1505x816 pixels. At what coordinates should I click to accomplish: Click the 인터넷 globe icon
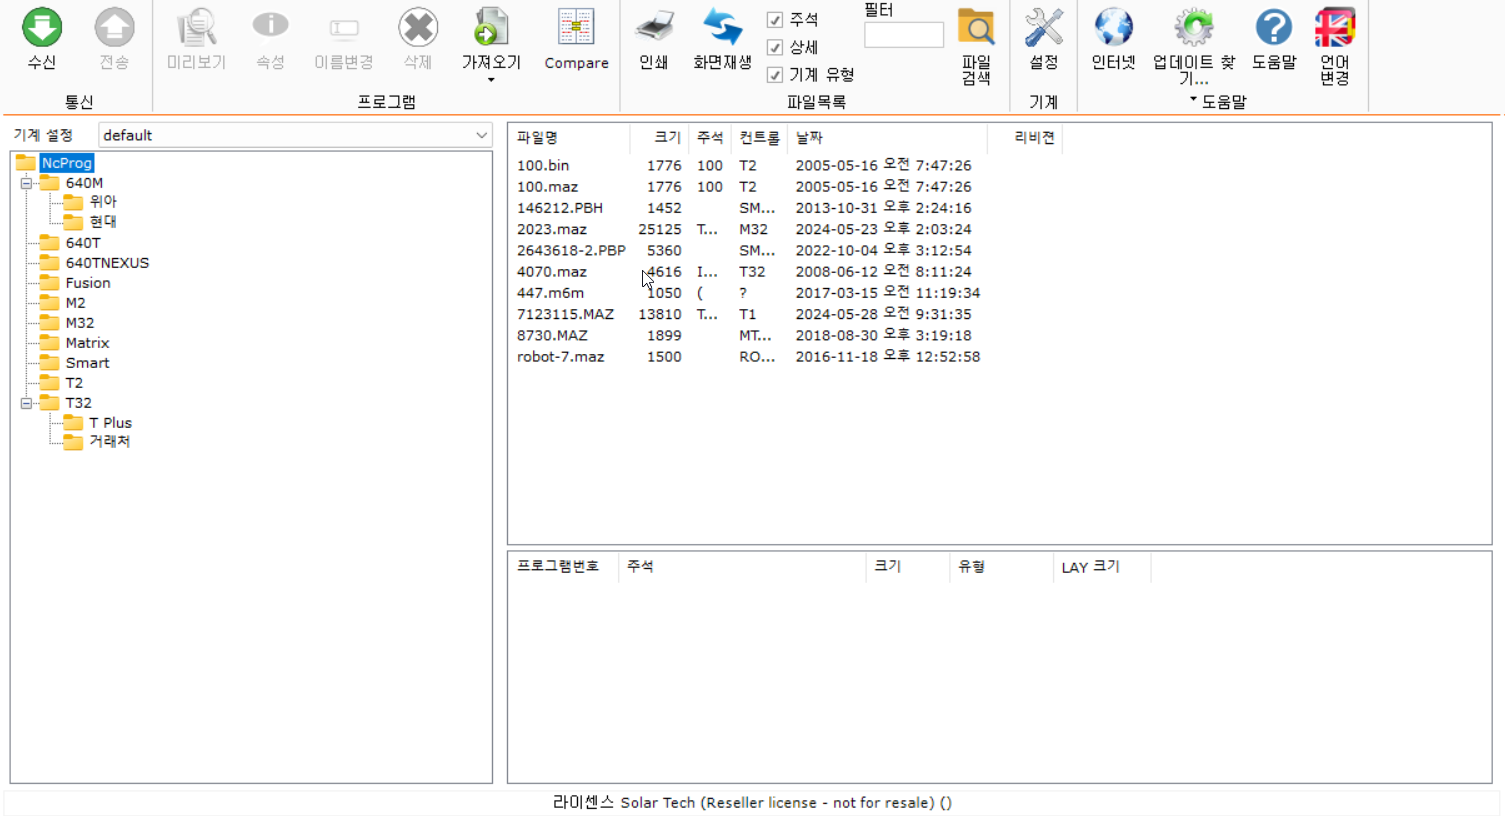(1113, 29)
